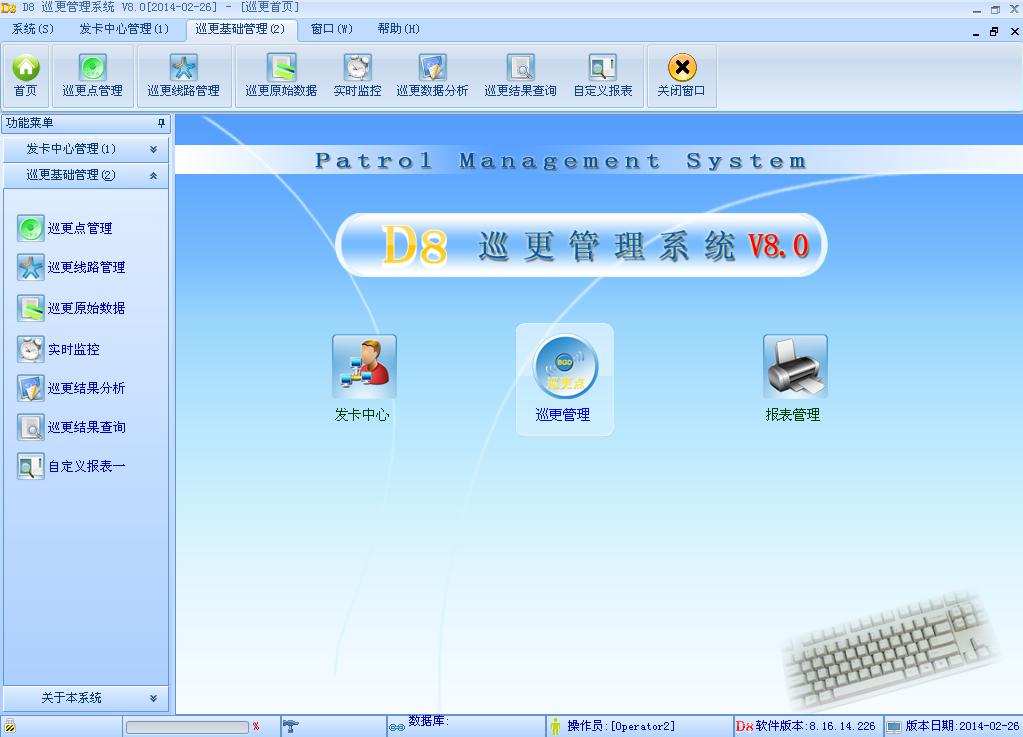1023x737 pixels.
Task: Click the 首页 home toolbar icon
Action: [x=26, y=75]
